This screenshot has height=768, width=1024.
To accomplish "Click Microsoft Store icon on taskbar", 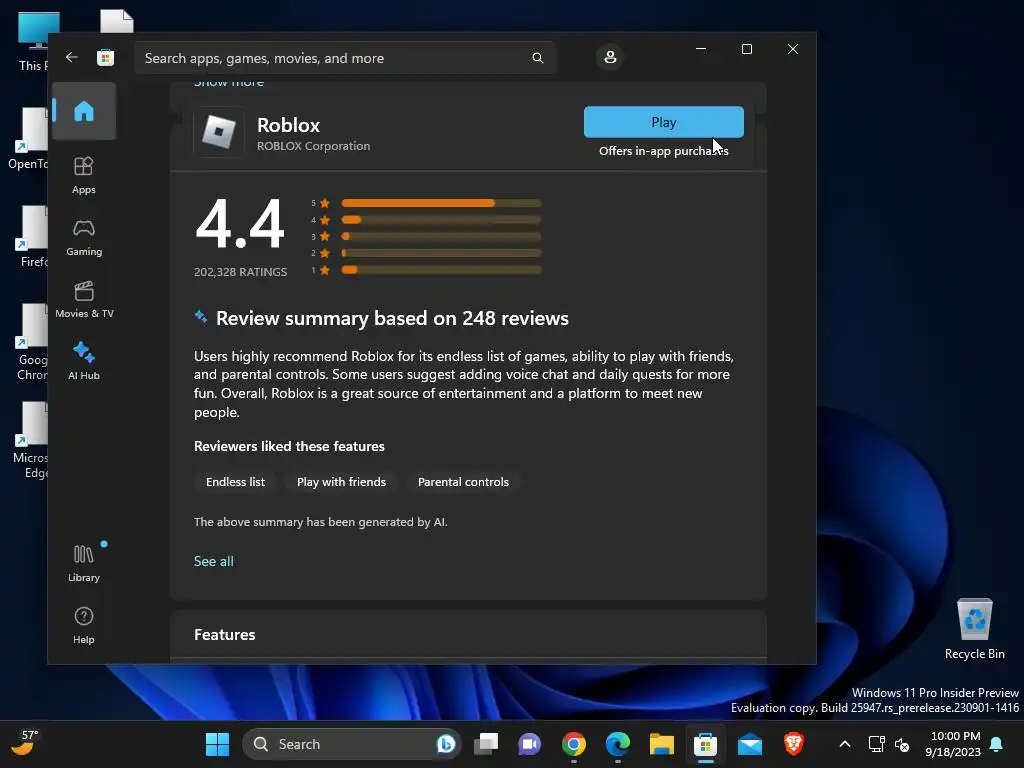I will click(705, 744).
